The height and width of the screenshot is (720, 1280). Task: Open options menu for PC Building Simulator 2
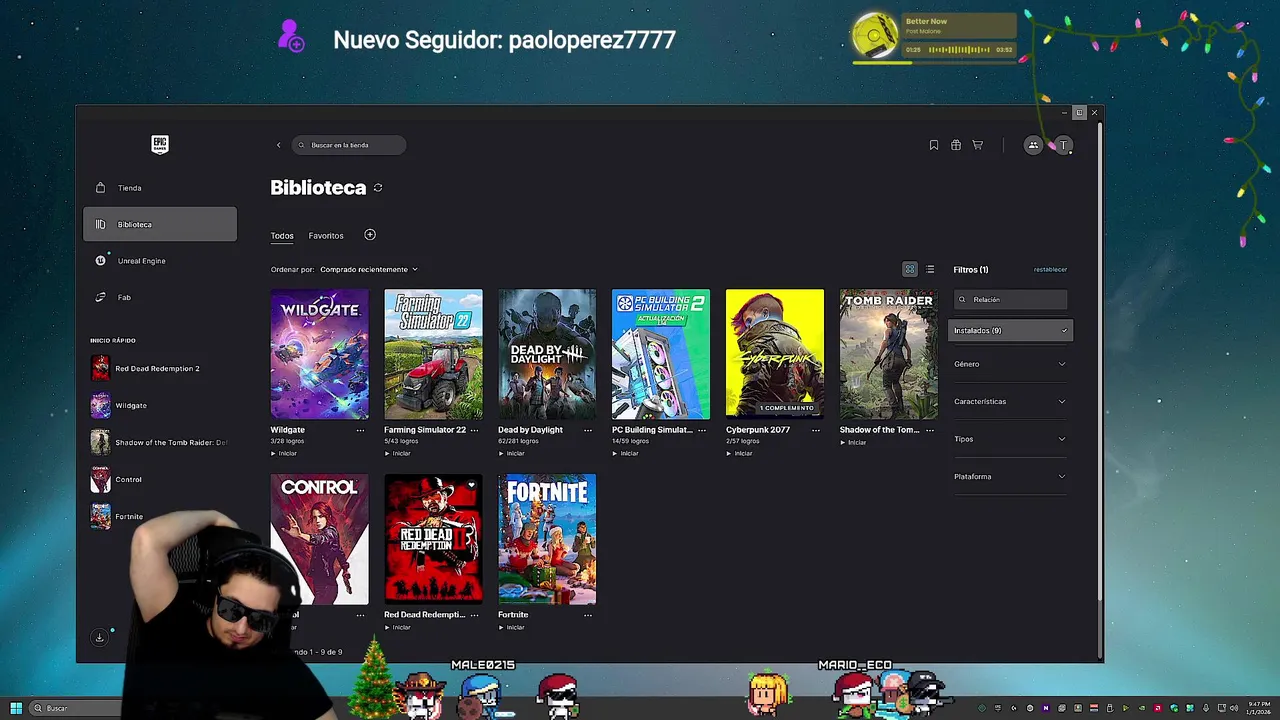702,430
